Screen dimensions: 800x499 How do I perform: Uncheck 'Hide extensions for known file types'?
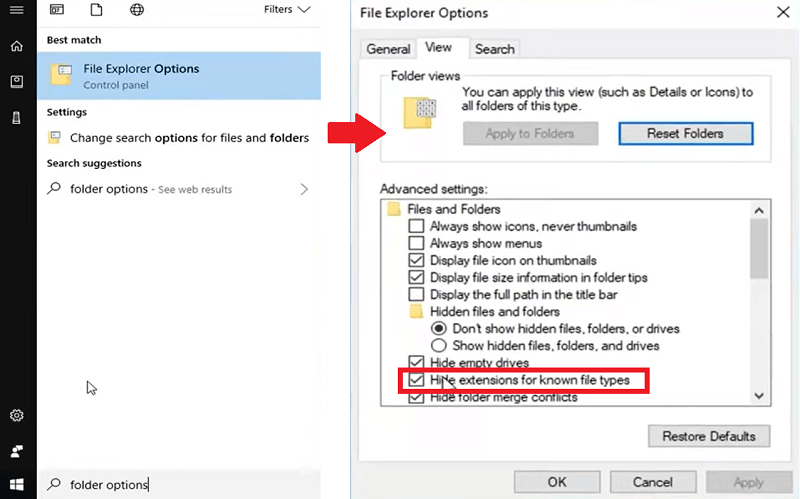tap(417, 380)
